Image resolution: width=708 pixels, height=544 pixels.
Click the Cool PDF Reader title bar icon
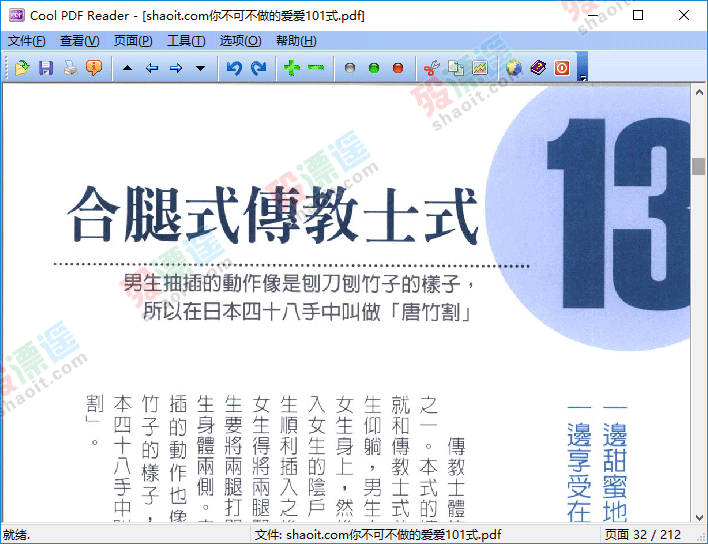pyautogui.click(x=17, y=15)
